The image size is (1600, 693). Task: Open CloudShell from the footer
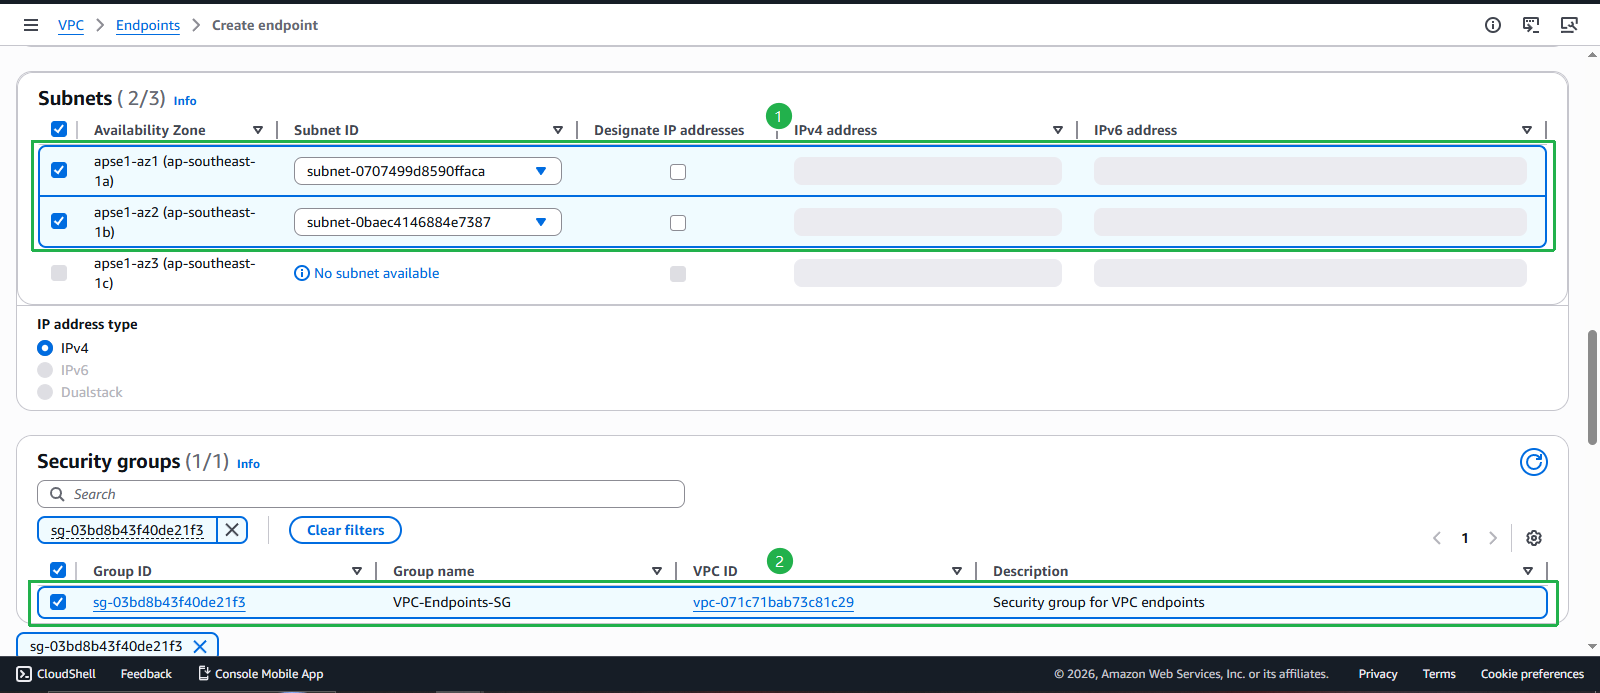click(x=56, y=674)
